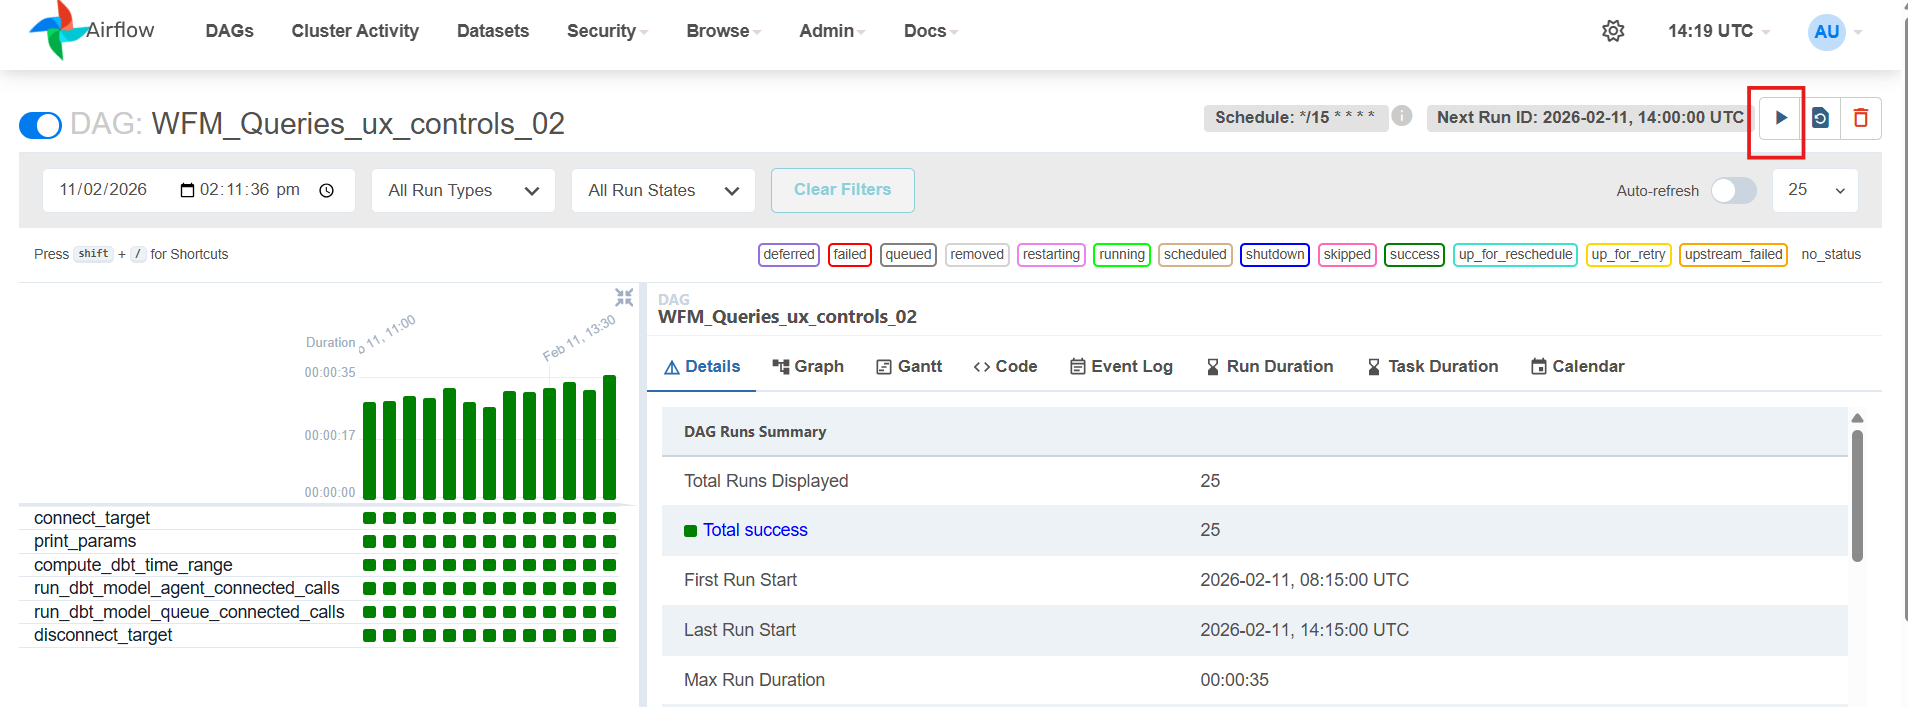Open the AU user avatar menu
This screenshot has width=1908, height=707.
[1826, 32]
